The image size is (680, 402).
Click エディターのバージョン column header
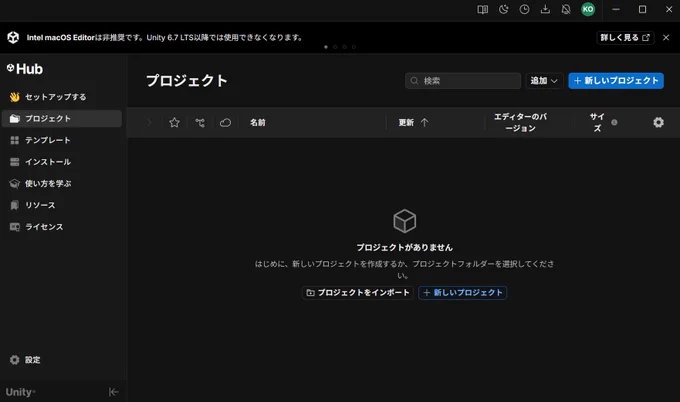(520, 123)
